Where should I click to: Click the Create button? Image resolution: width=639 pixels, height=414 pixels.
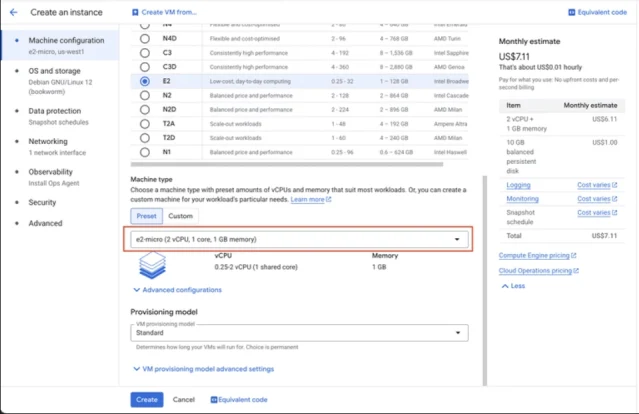[147, 400]
